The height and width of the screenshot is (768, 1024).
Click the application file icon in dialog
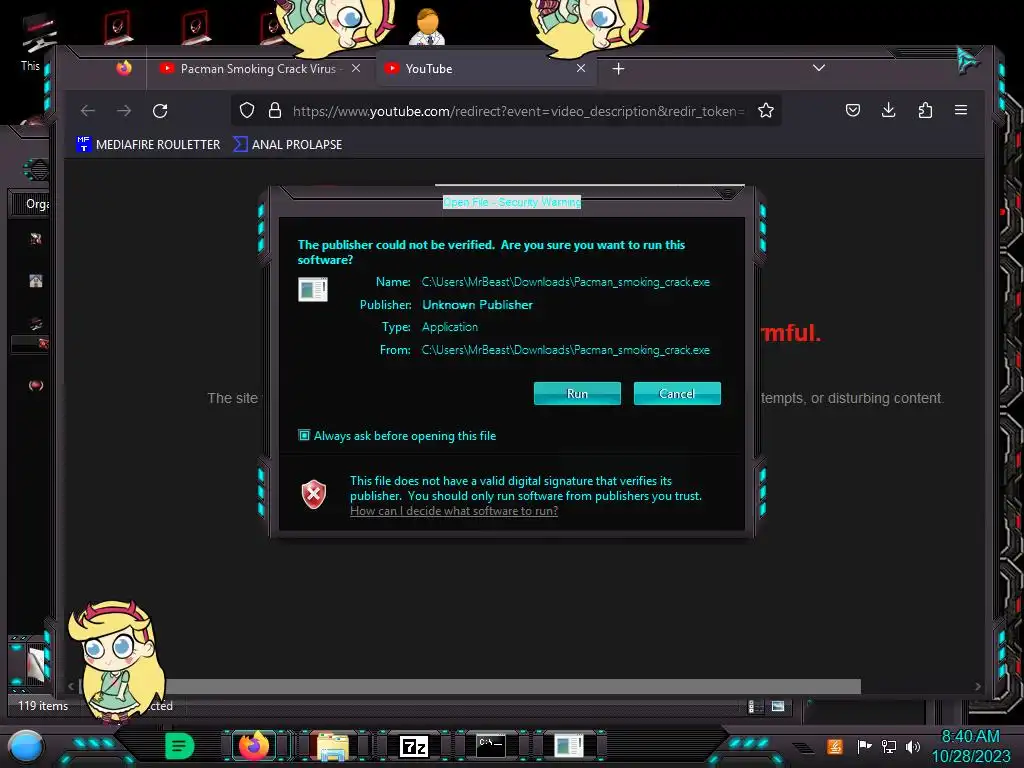313,289
